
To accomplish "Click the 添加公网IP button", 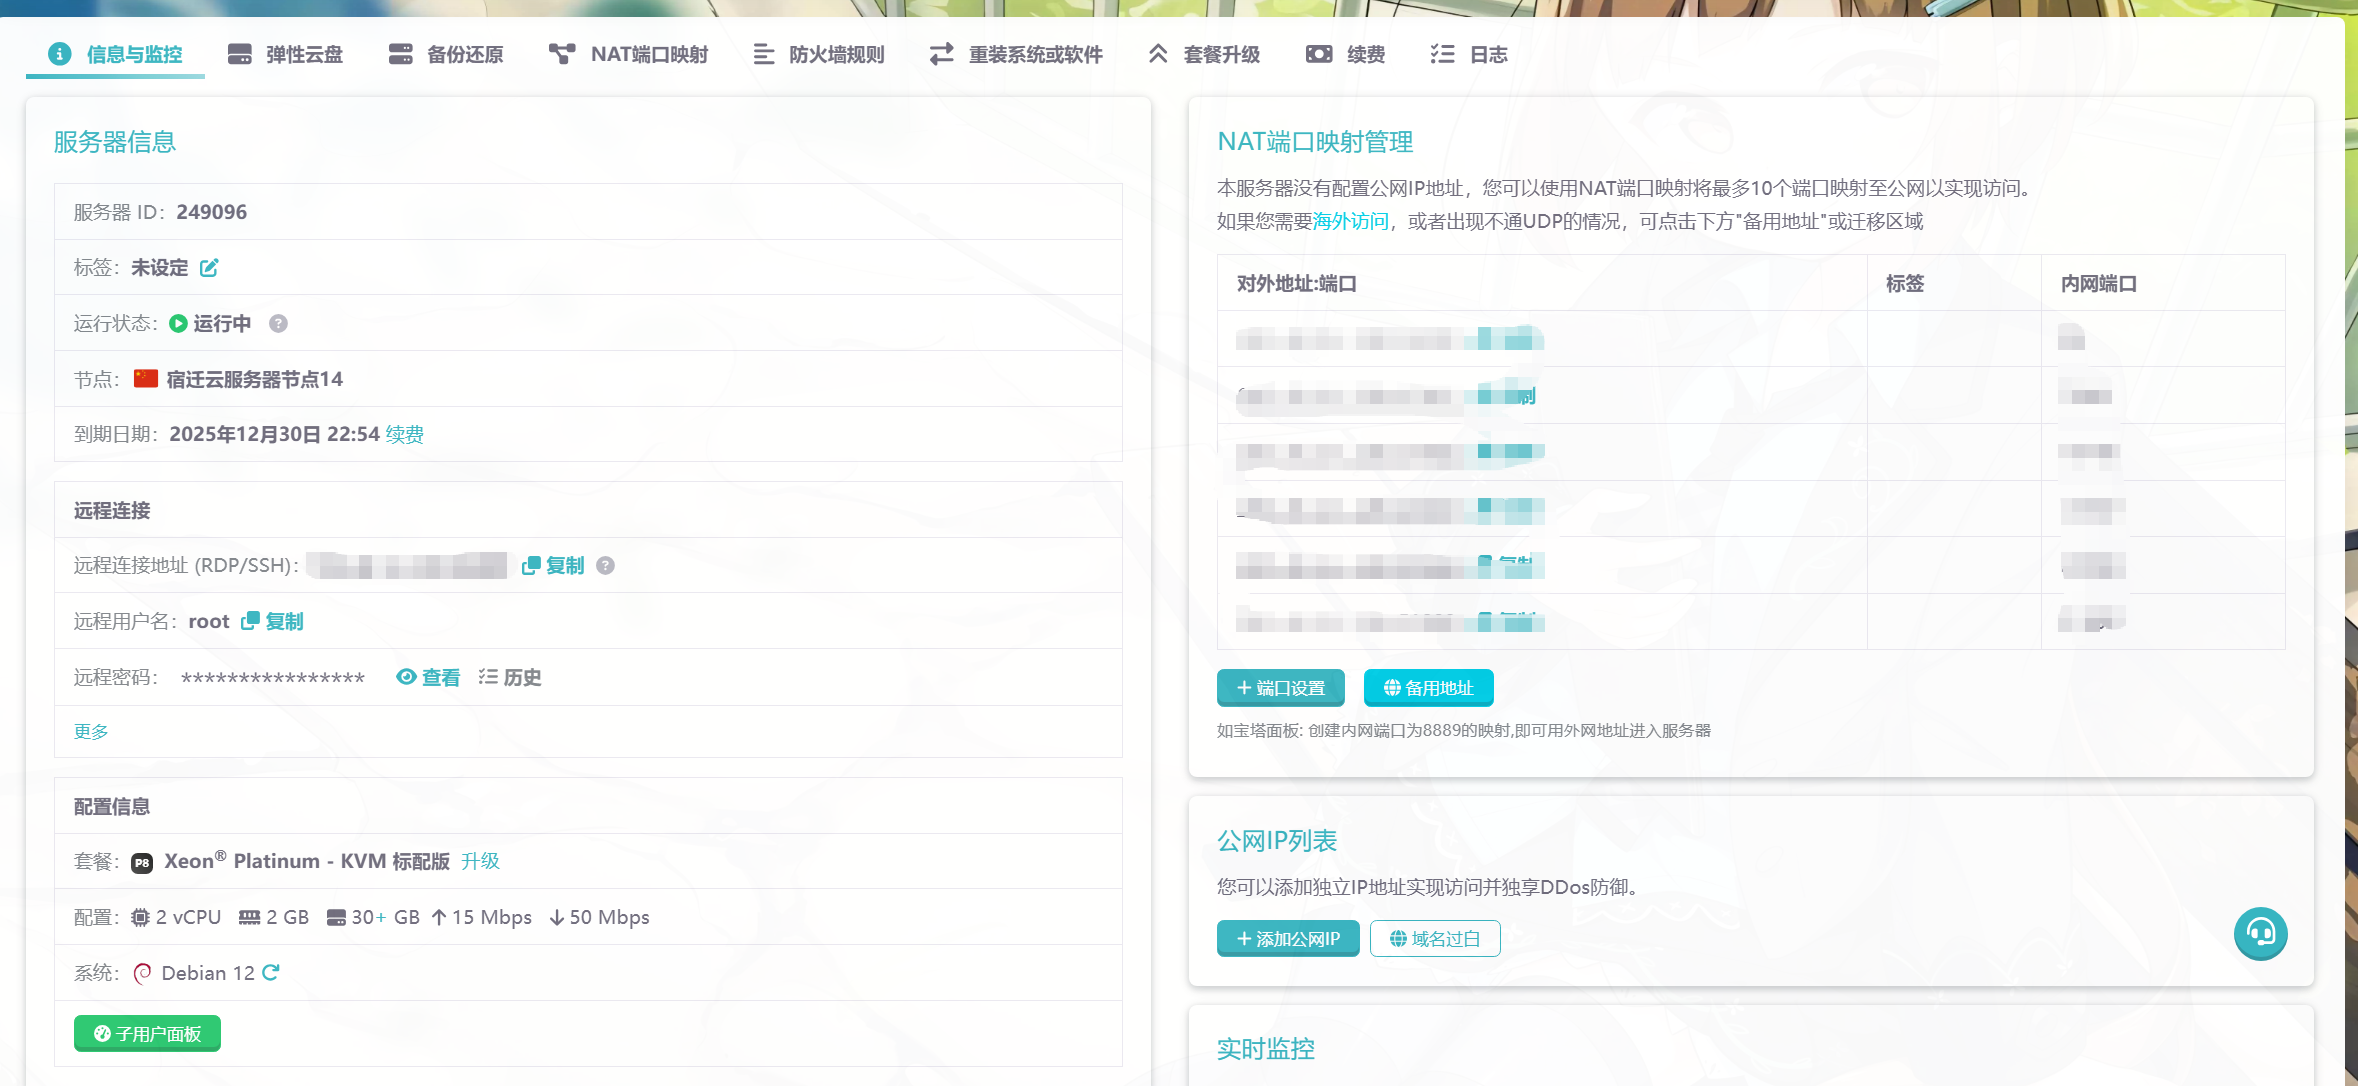I will pos(1288,939).
